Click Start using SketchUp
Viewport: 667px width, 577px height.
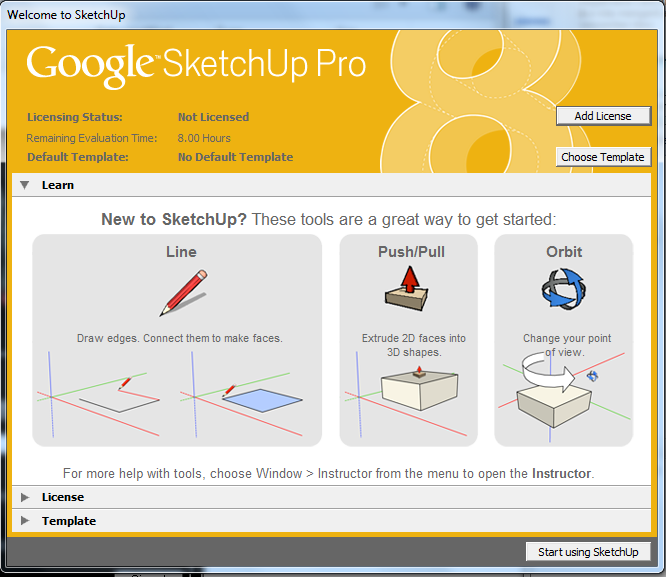pos(588,552)
